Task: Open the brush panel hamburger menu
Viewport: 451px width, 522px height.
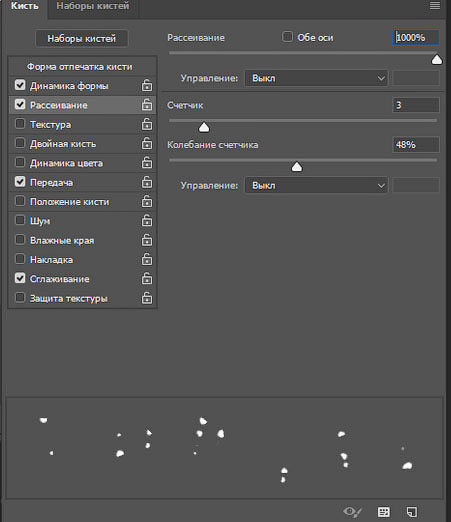Action: tap(435, 6)
